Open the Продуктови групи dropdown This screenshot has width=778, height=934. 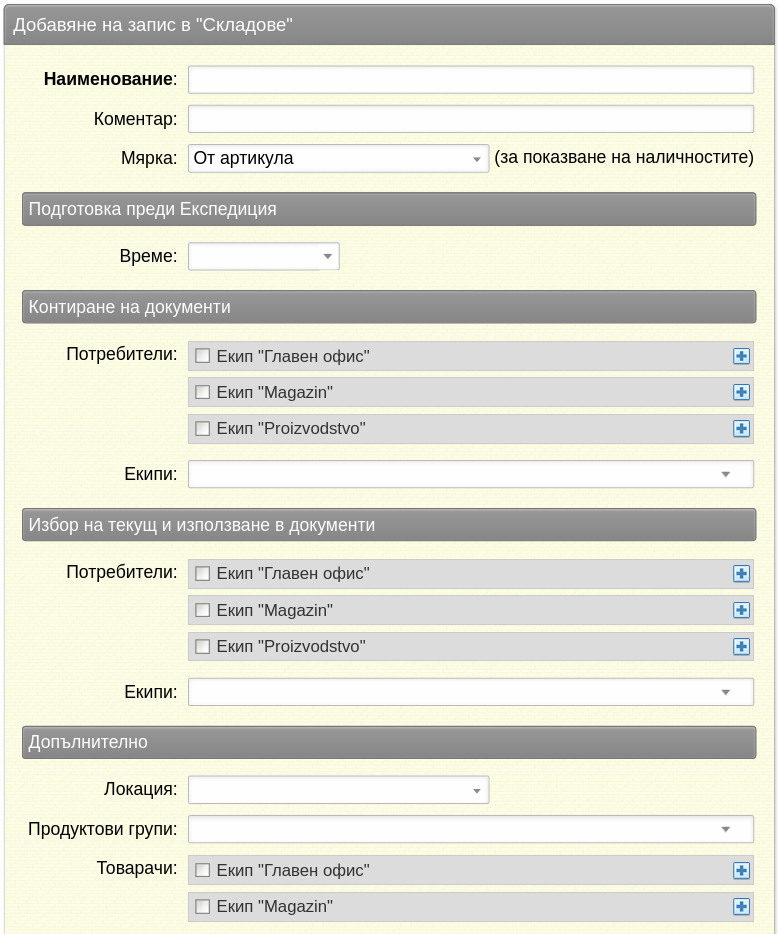[471, 829]
